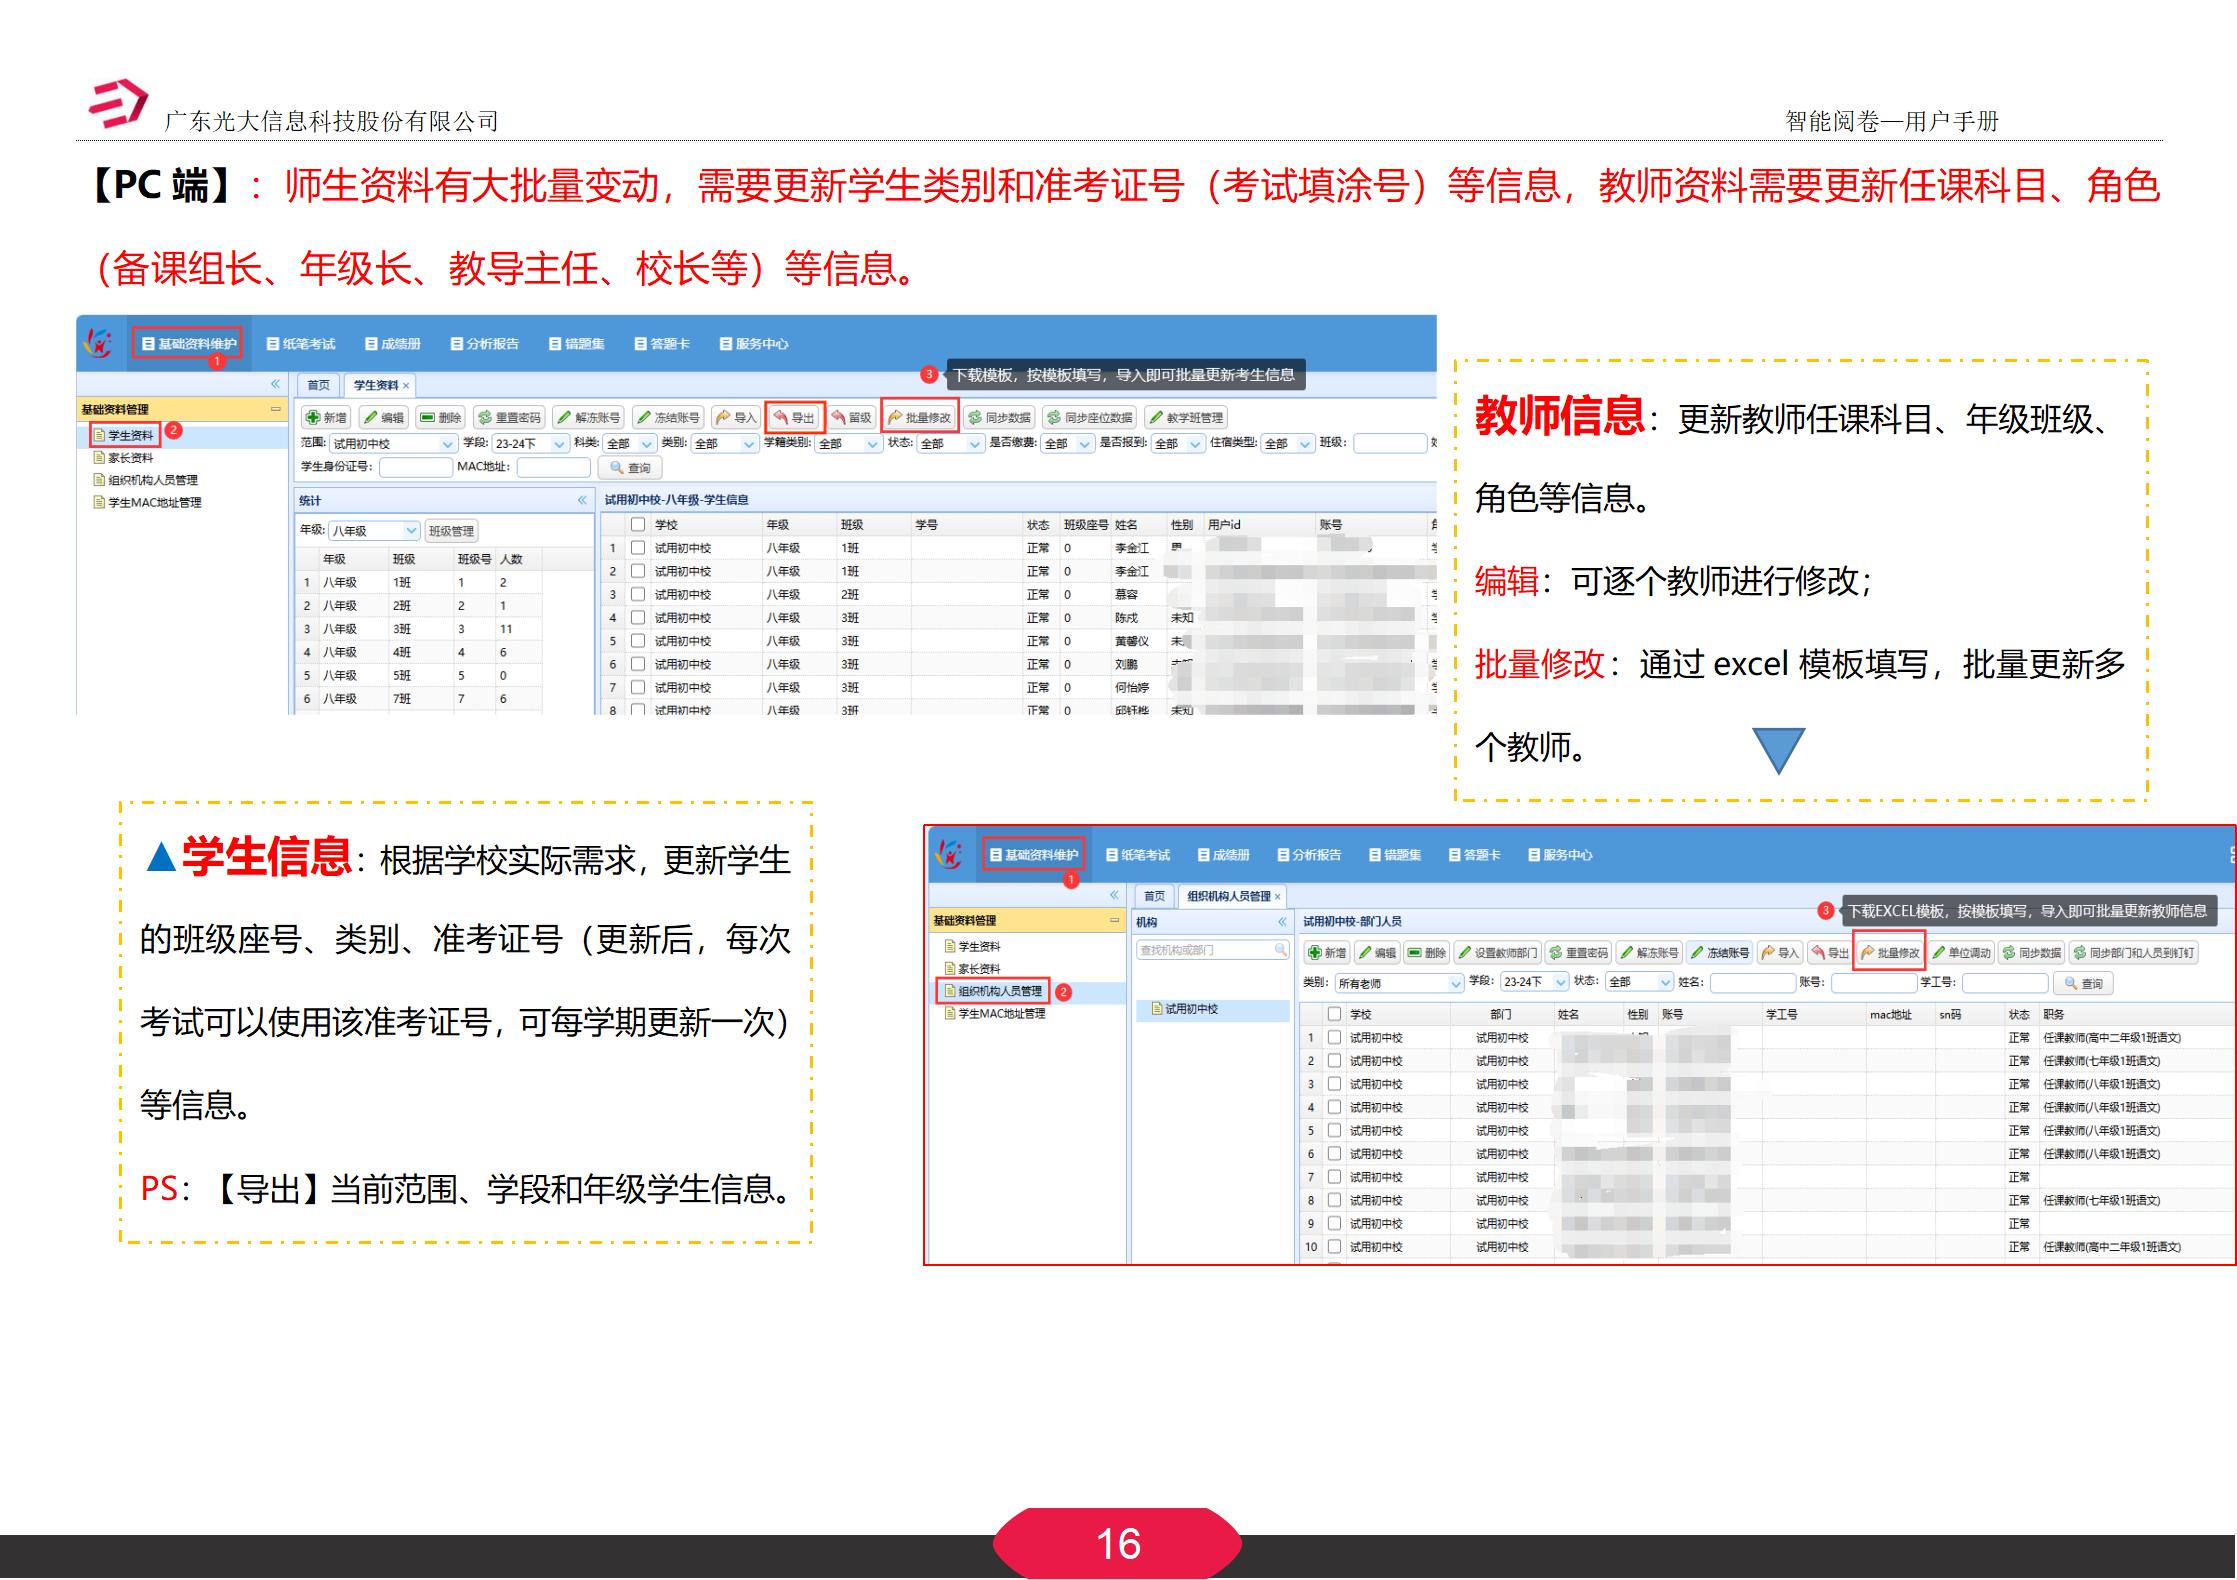The image size is (2237, 1580).
Task: Click the 姓名 name input field in teacher search
Action: click(1751, 983)
